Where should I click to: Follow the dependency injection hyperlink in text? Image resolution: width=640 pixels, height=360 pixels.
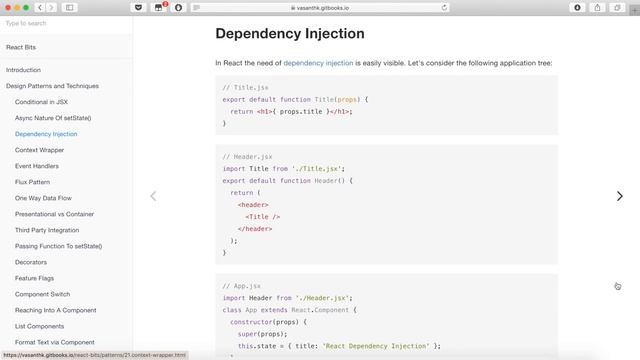pos(318,63)
